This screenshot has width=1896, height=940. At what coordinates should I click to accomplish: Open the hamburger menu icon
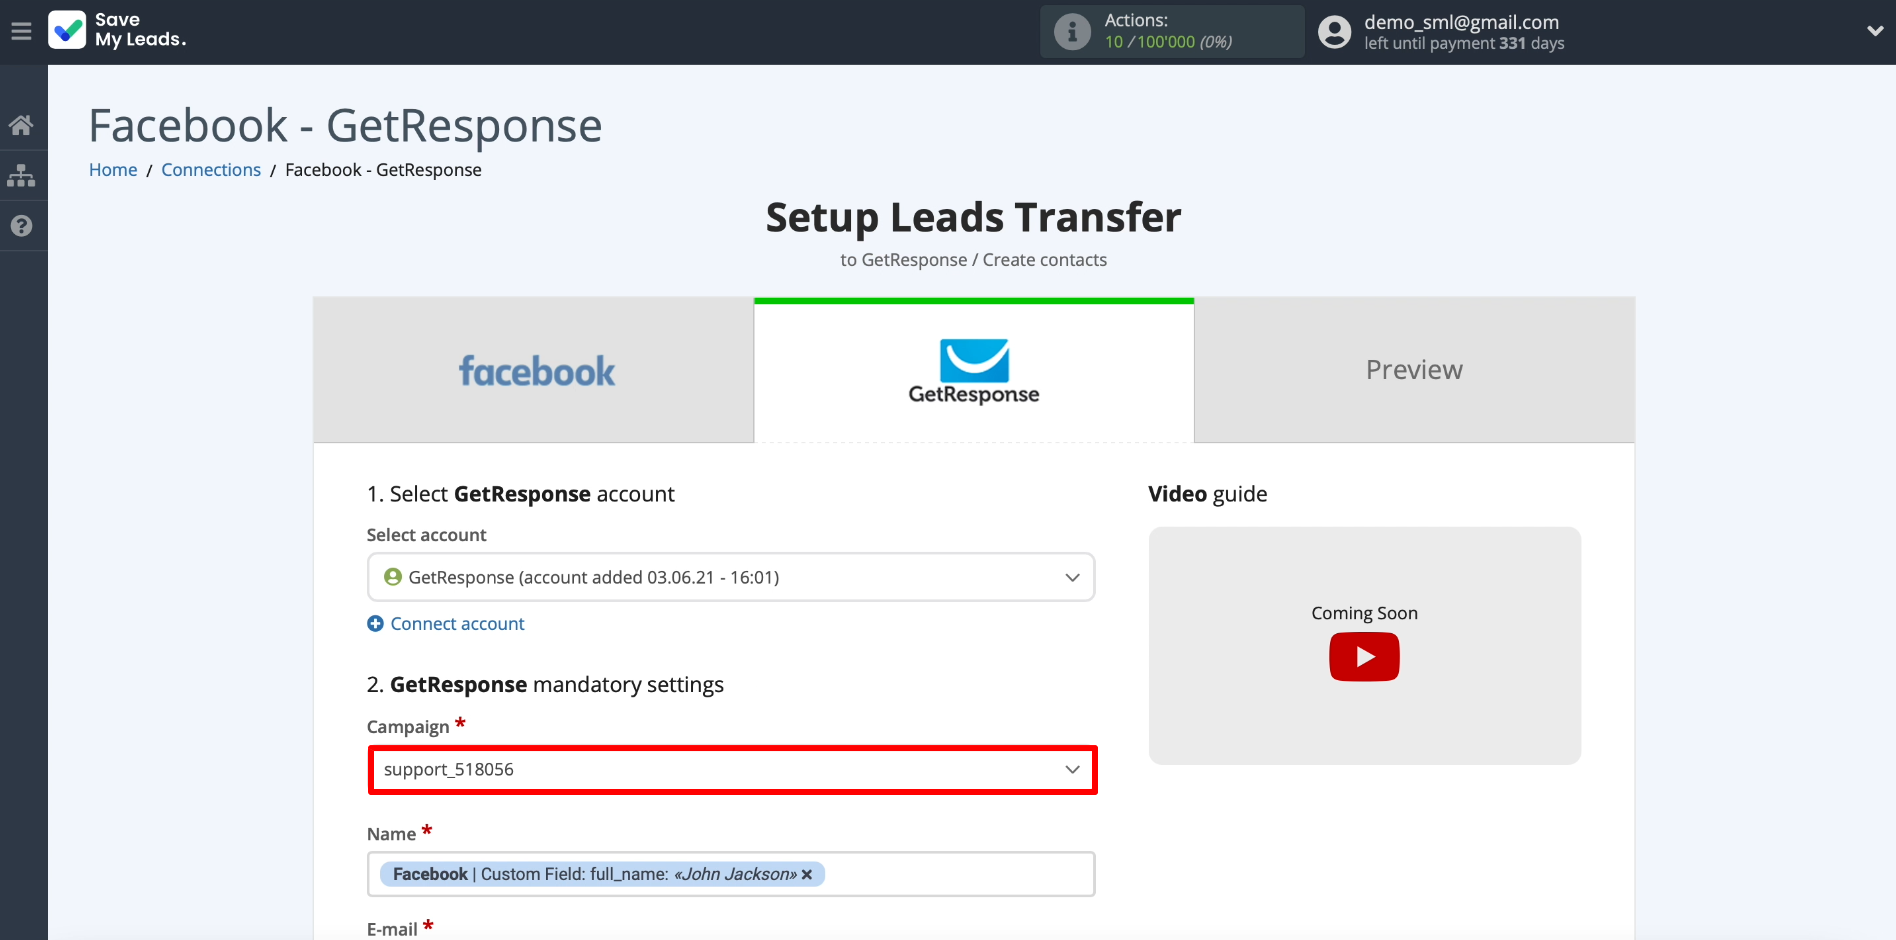click(21, 31)
